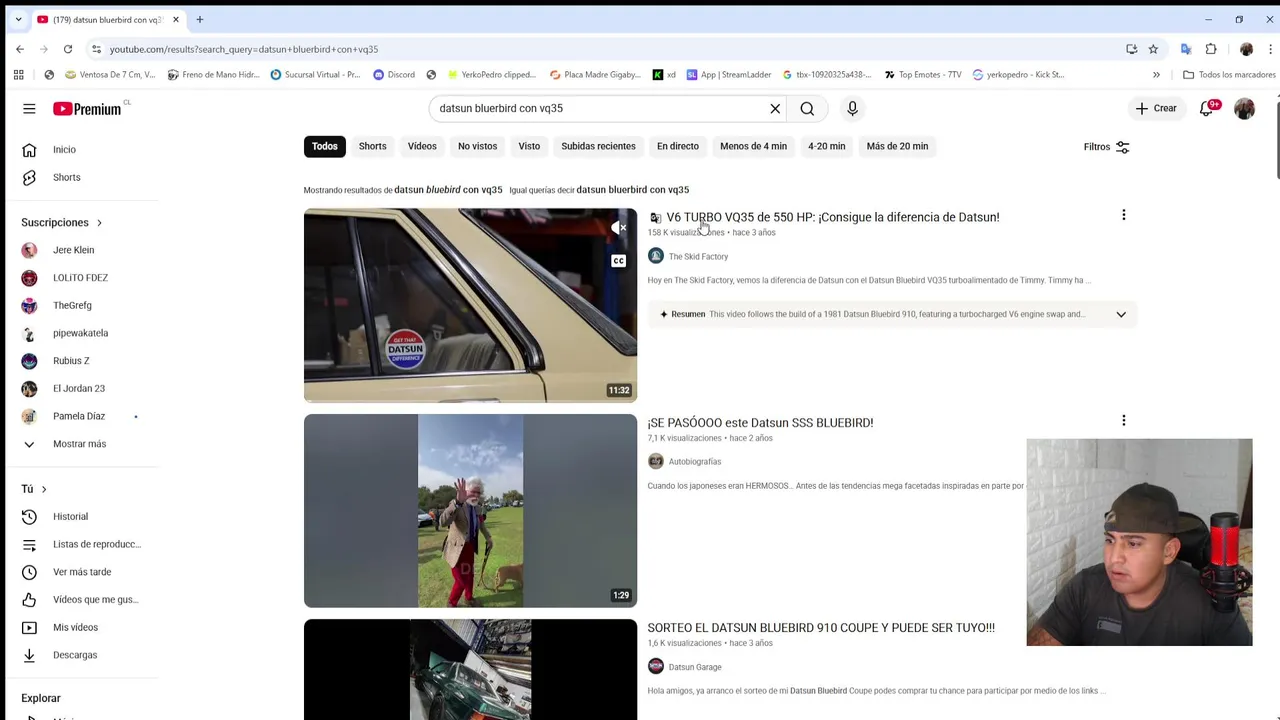Click the Inicio home icon
Viewport: 1280px width, 720px height.
pyautogui.click(x=29, y=149)
